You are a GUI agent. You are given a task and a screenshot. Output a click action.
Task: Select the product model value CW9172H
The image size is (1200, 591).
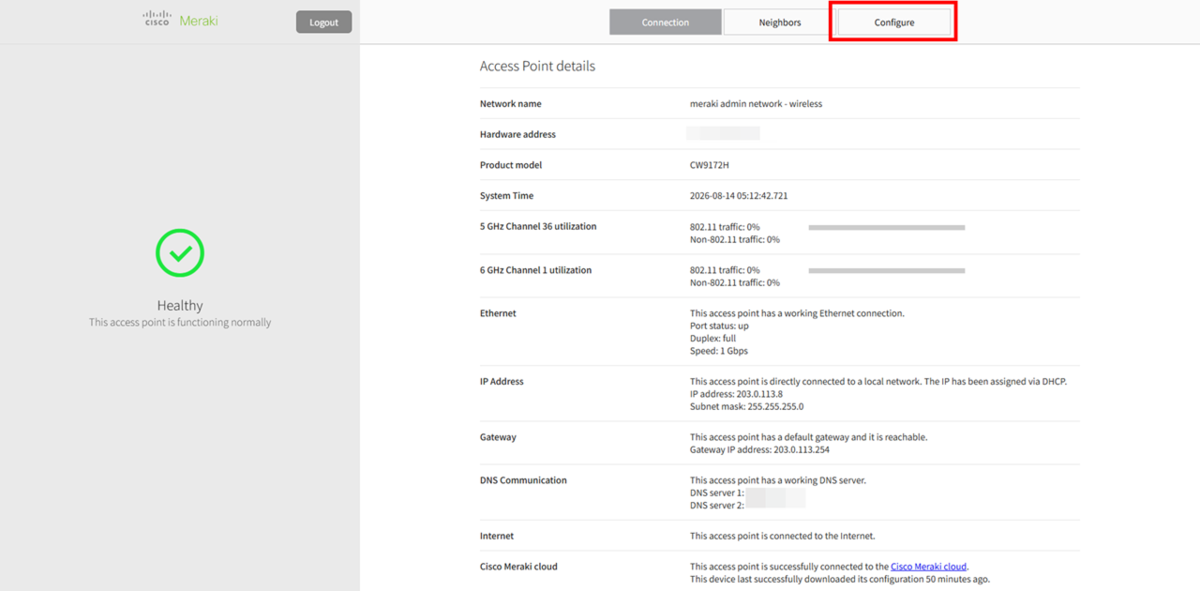[x=709, y=165]
